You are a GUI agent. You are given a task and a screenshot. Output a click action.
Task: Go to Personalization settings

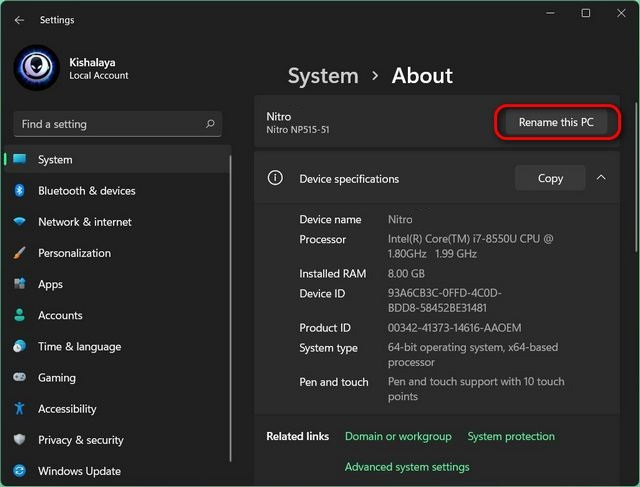(118, 253)
